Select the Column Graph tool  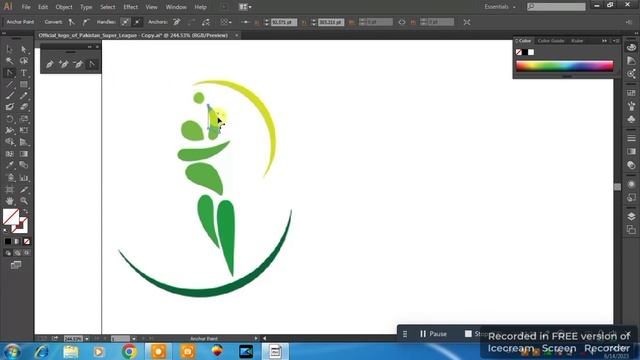[24, 178]
